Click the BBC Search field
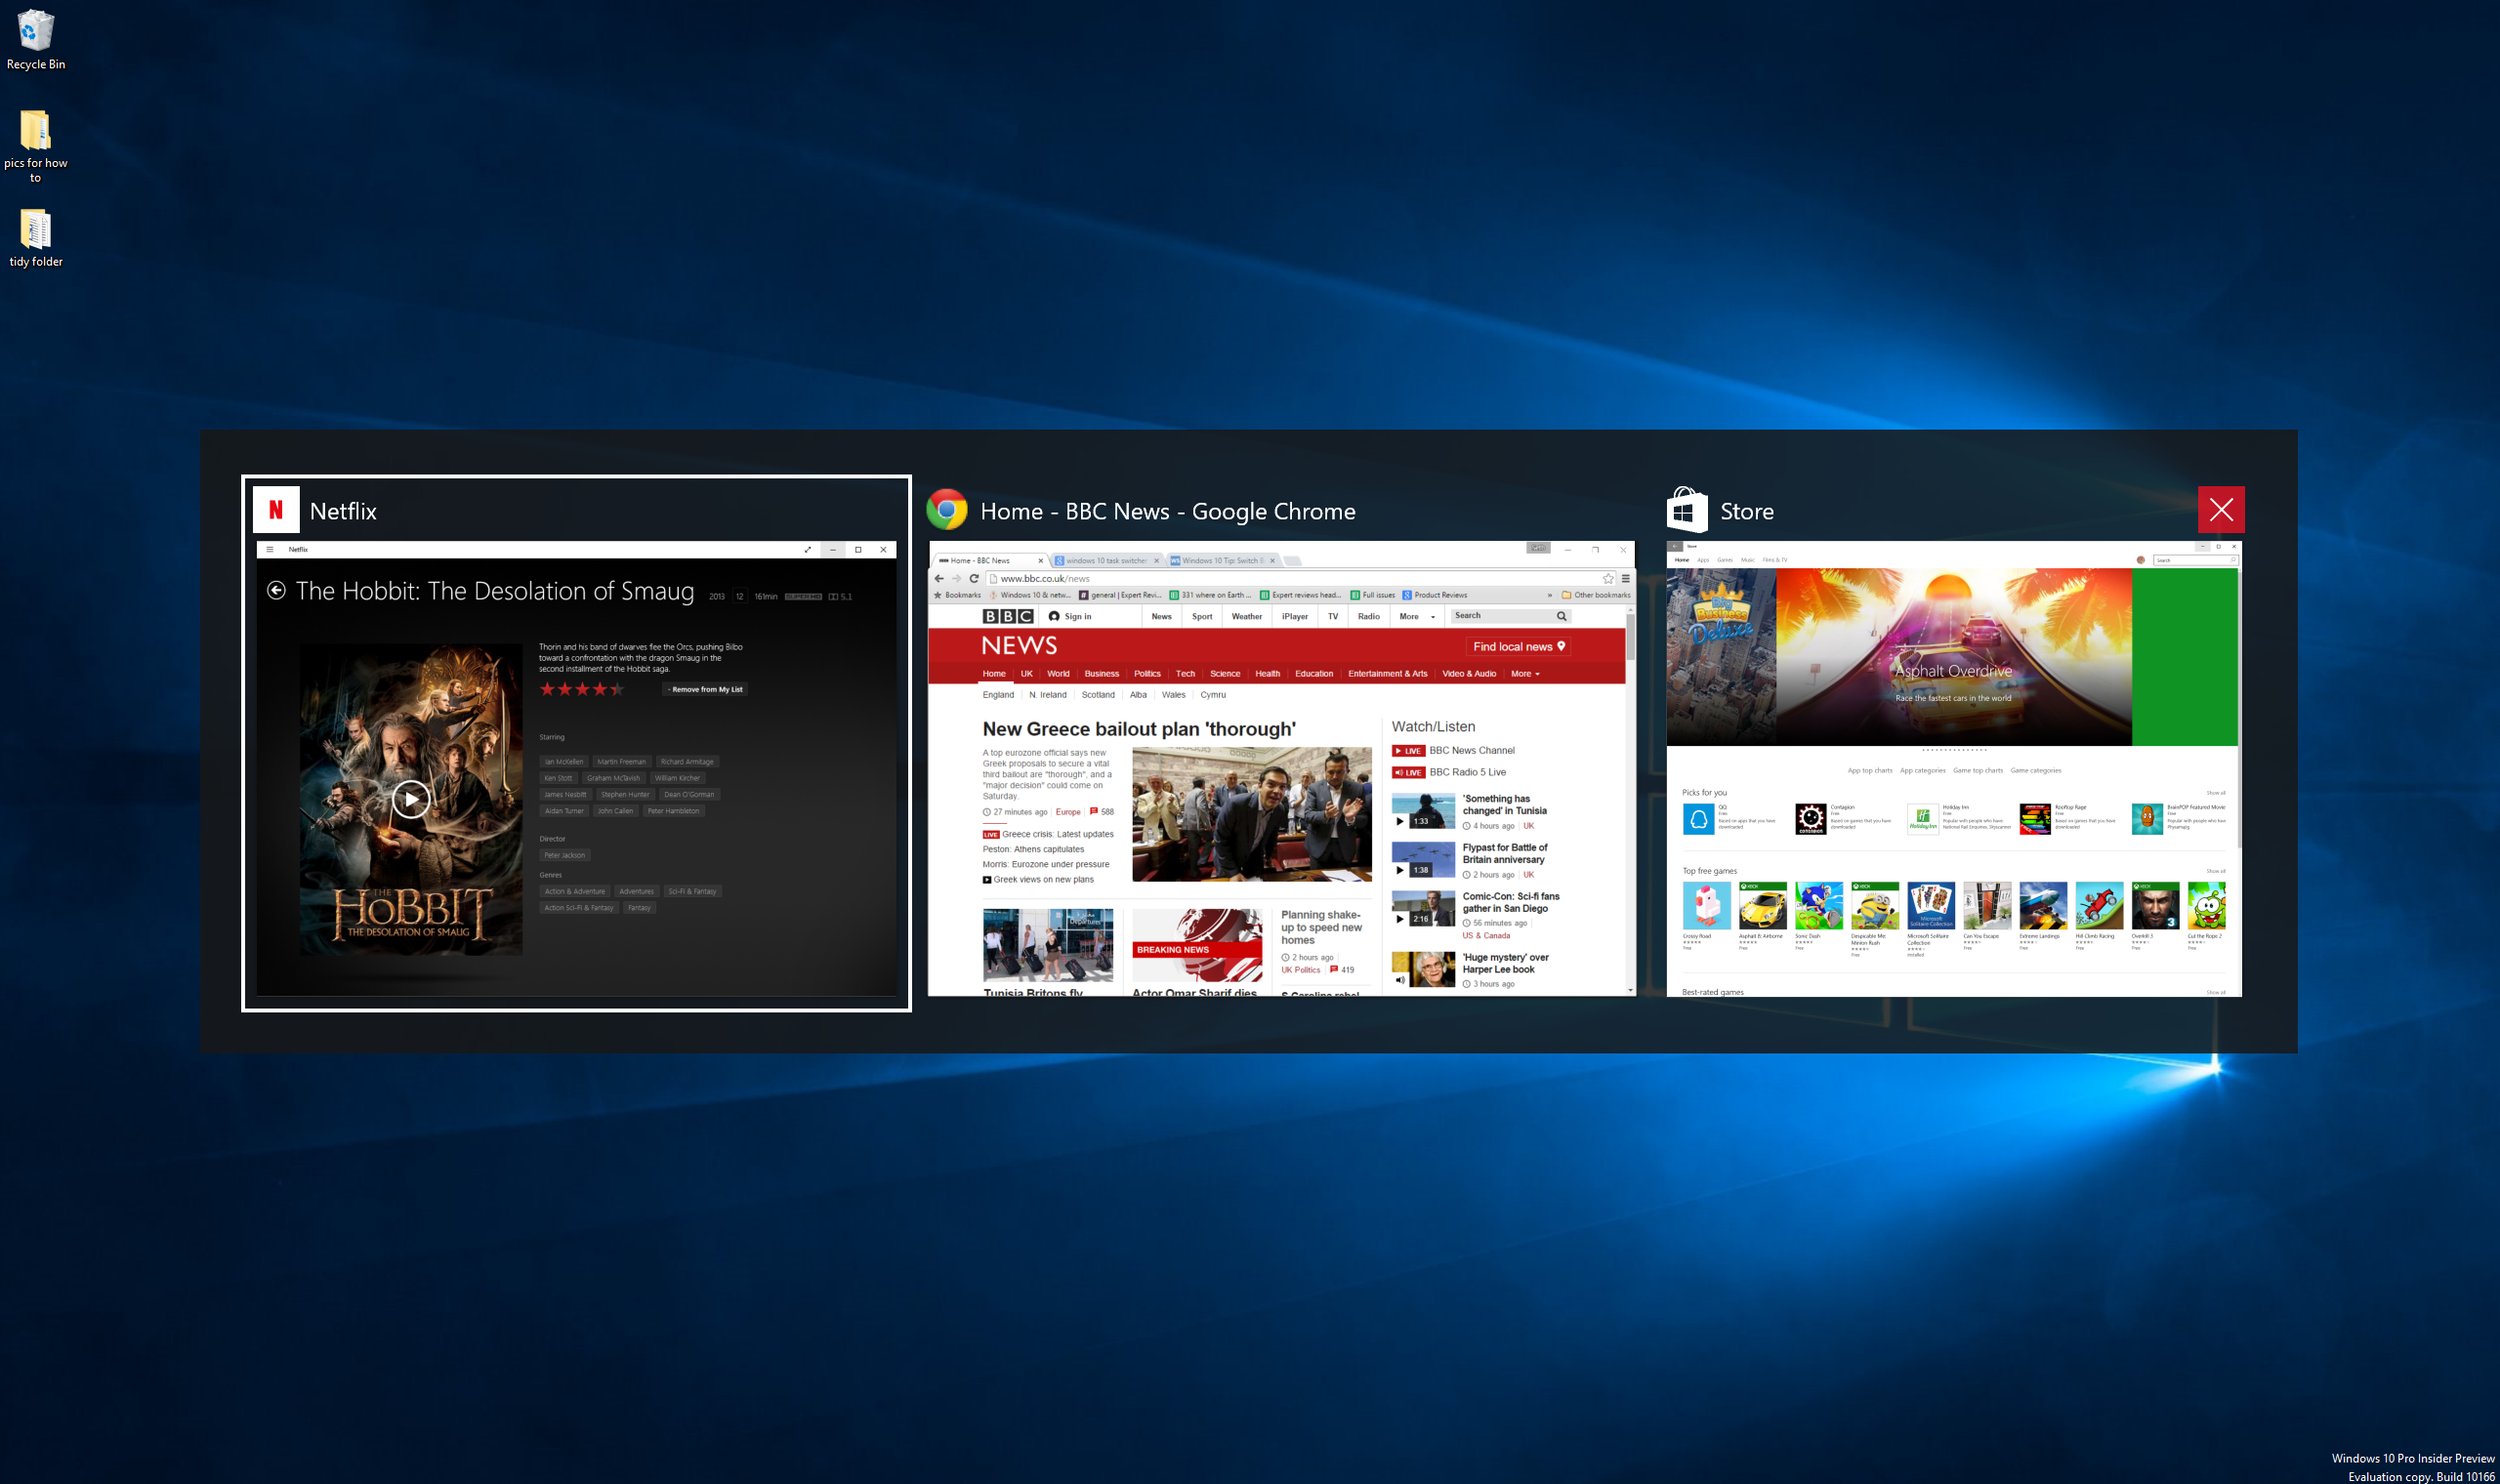The image size is (2500, 1484). tap(1502, 616)
